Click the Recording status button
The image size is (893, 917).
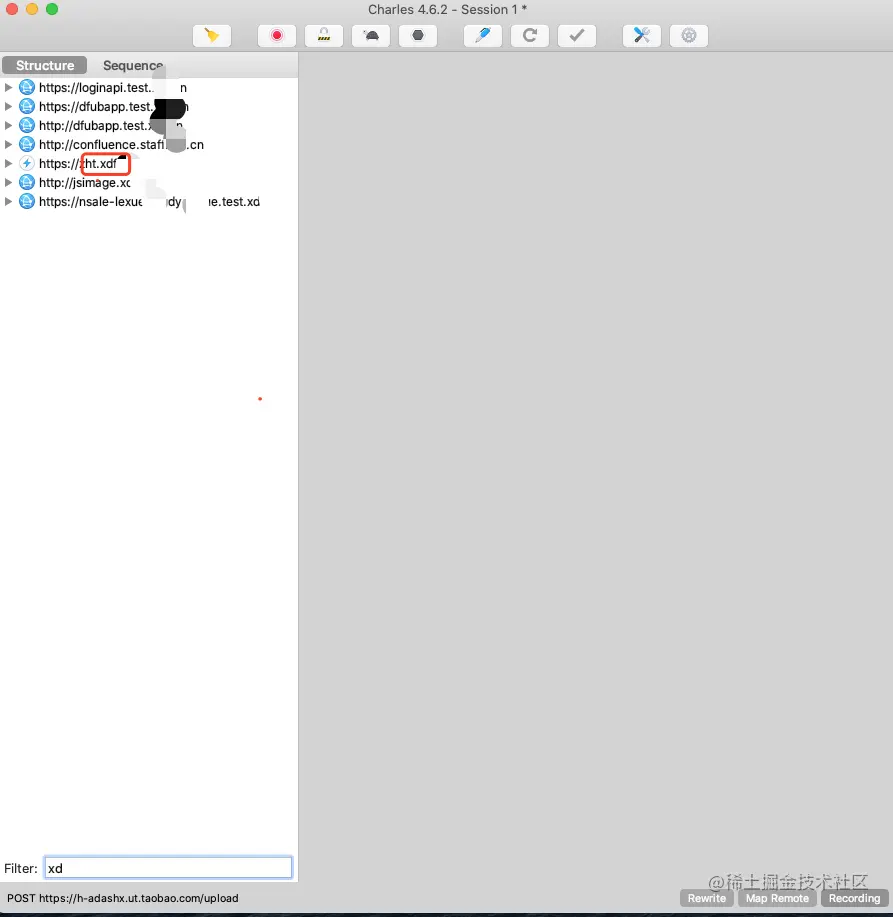pyautogui.click(x=854, y=898)
